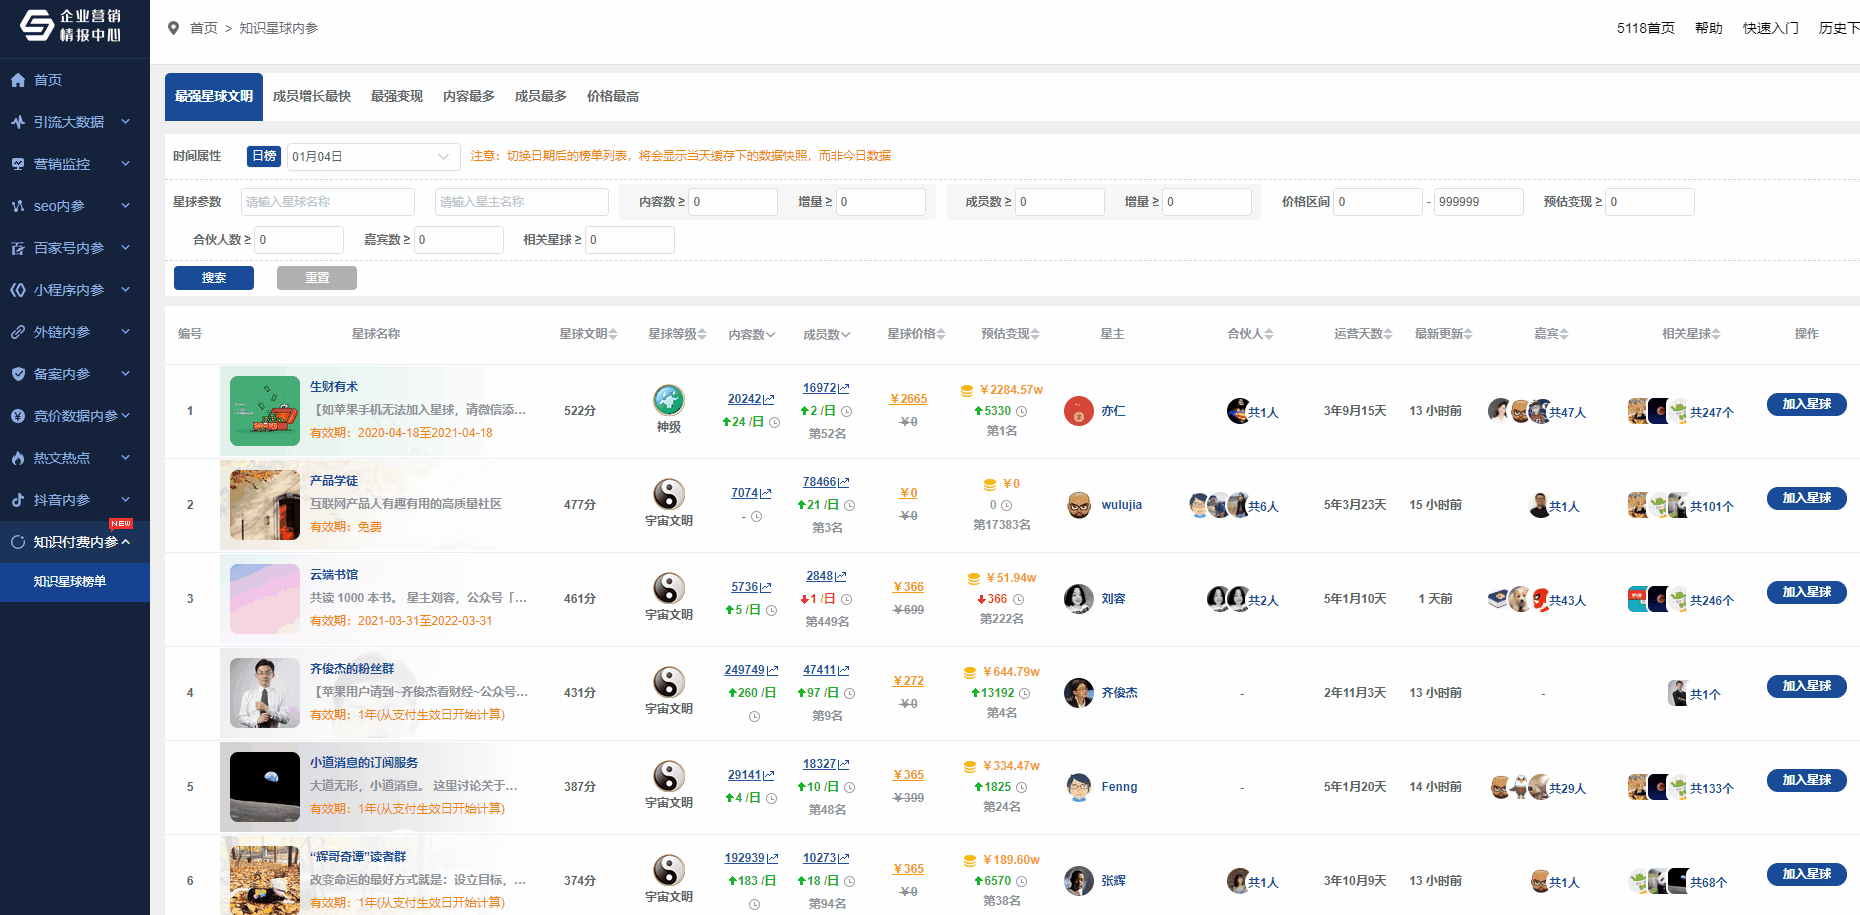This screenshot has width=1860, height=915.
Task: Sort by the 成员数 column header
Action: tap(827, 334)
